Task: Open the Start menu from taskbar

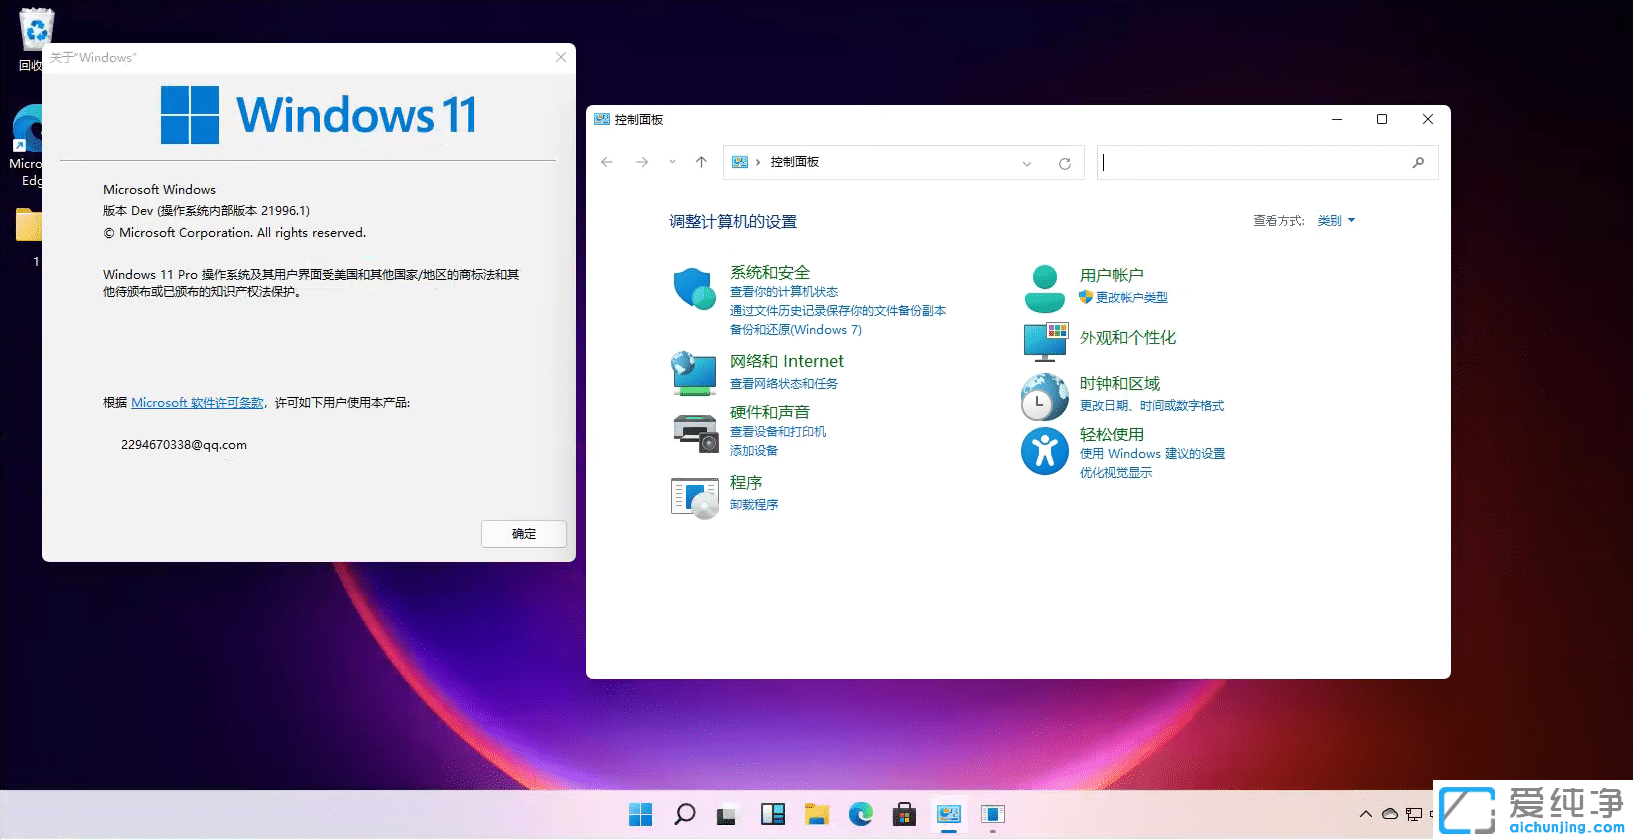Action: point(640,814)
